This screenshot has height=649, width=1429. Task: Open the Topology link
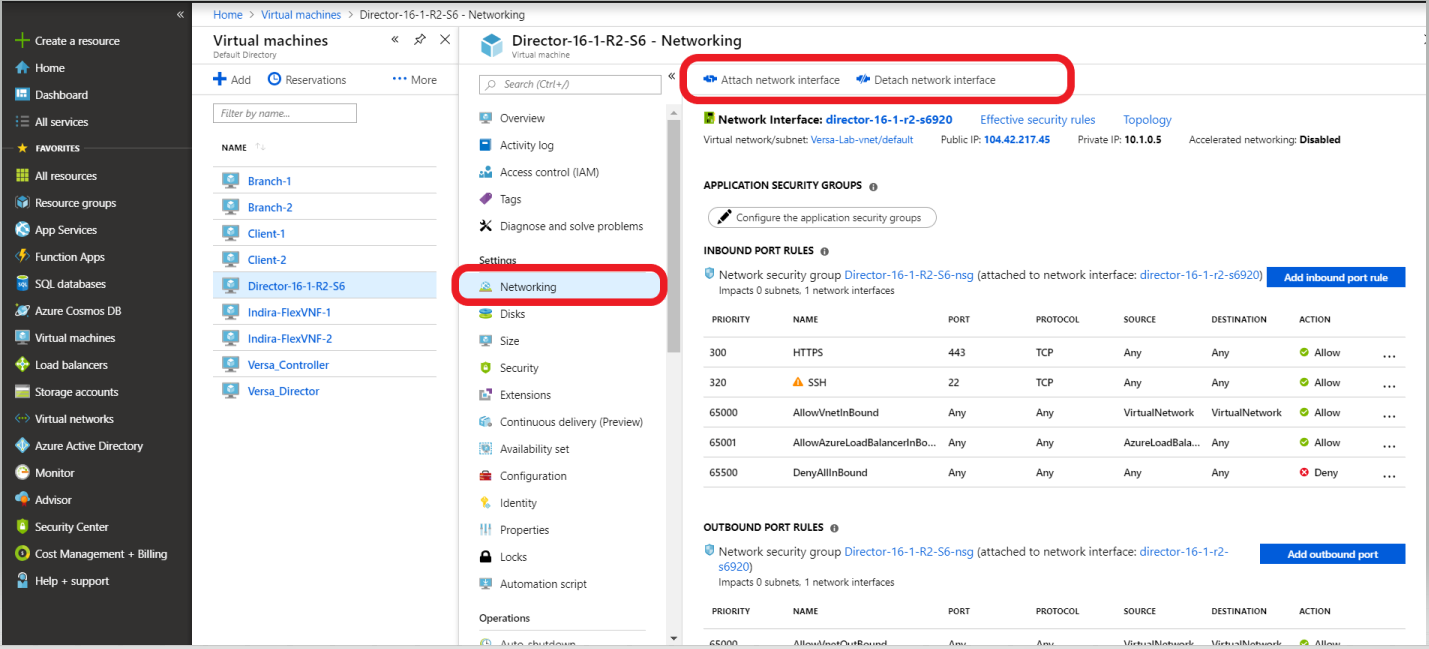pyautogui.click(x=1147, y=120)
